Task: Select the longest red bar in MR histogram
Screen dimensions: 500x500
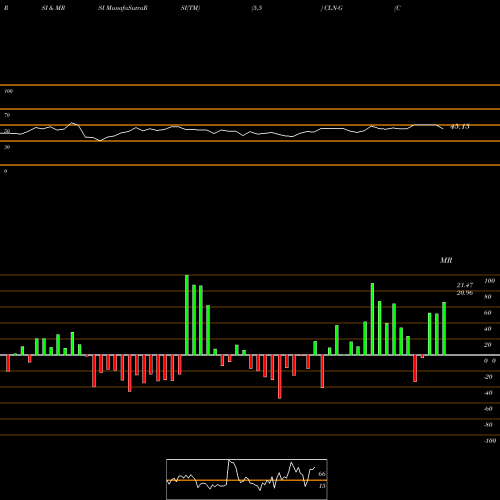Action: [x=279, y=377]
